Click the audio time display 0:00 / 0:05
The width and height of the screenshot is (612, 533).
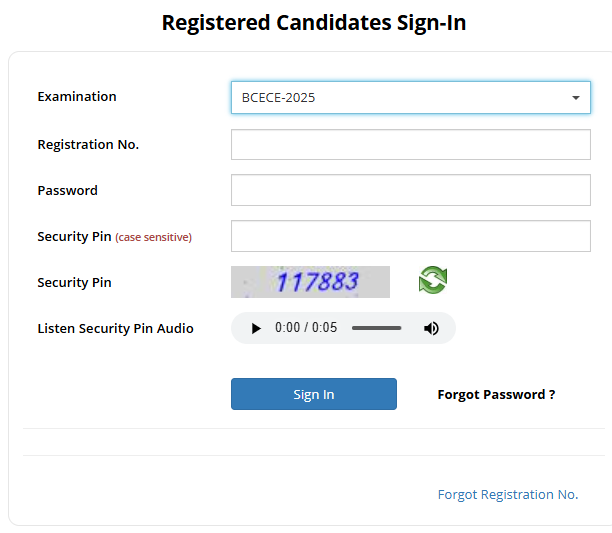tap(306, 327)
